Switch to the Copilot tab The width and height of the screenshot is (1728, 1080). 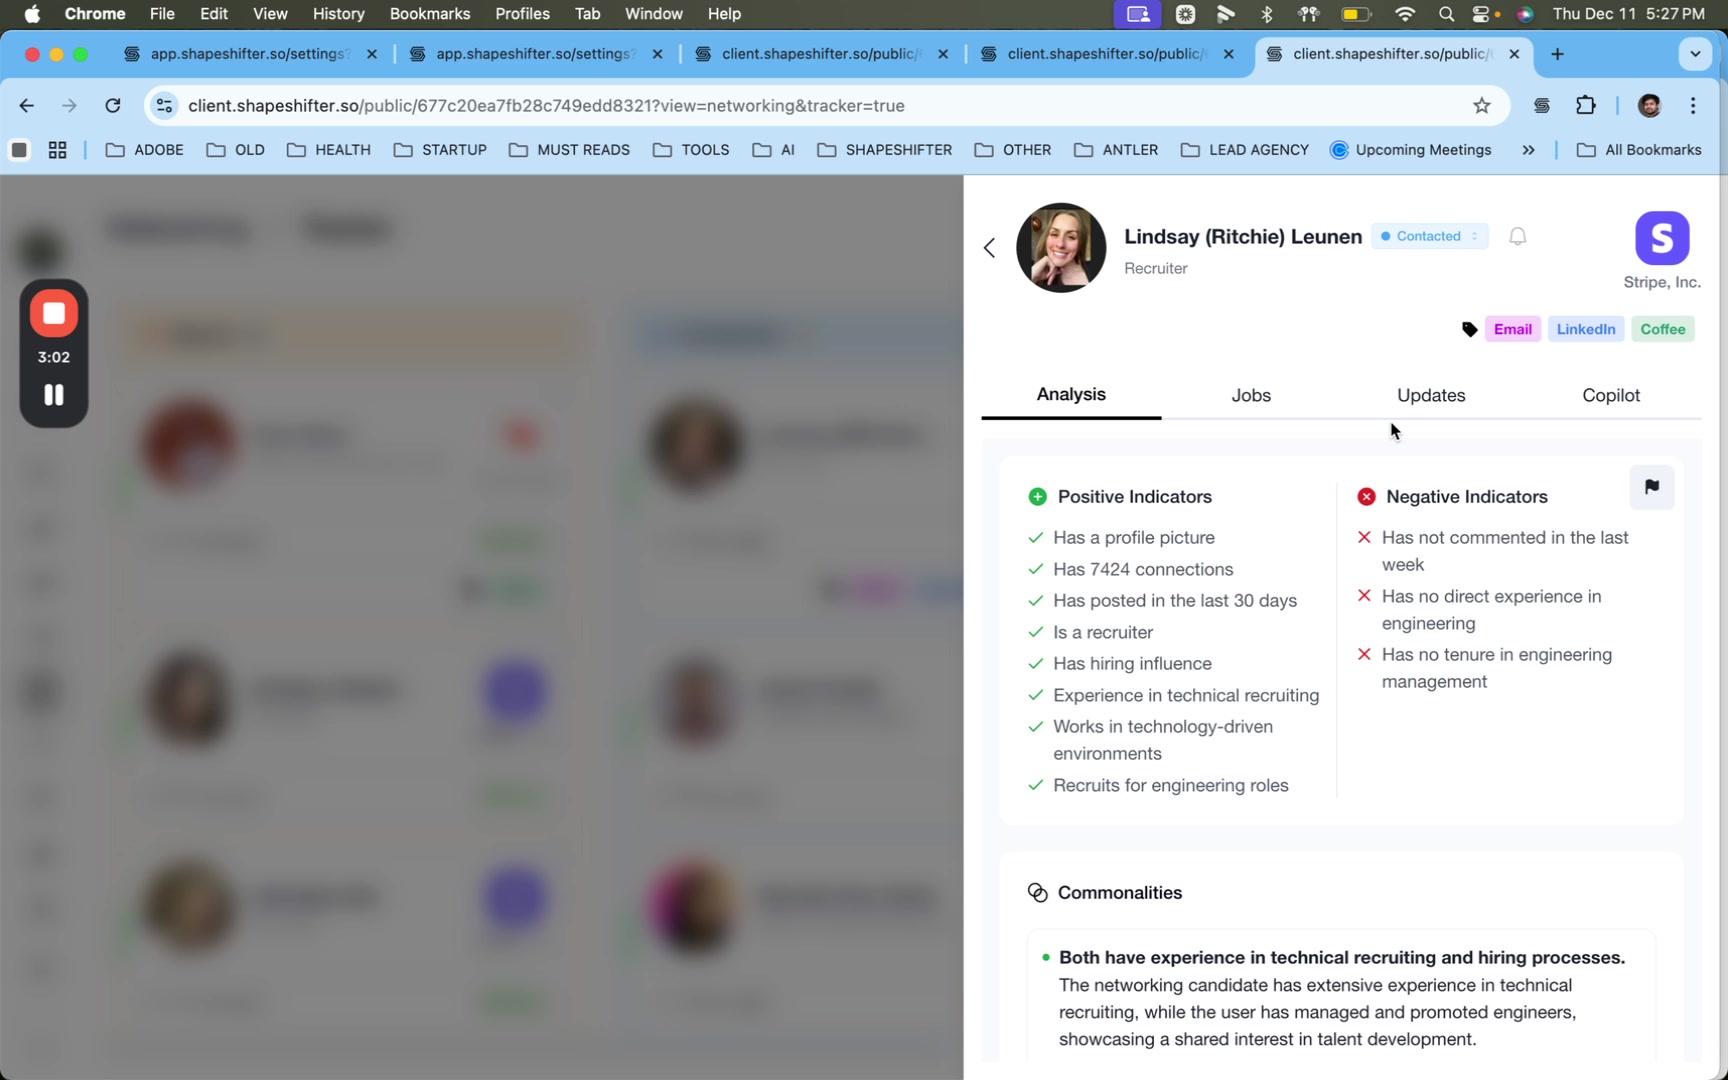1610,395
